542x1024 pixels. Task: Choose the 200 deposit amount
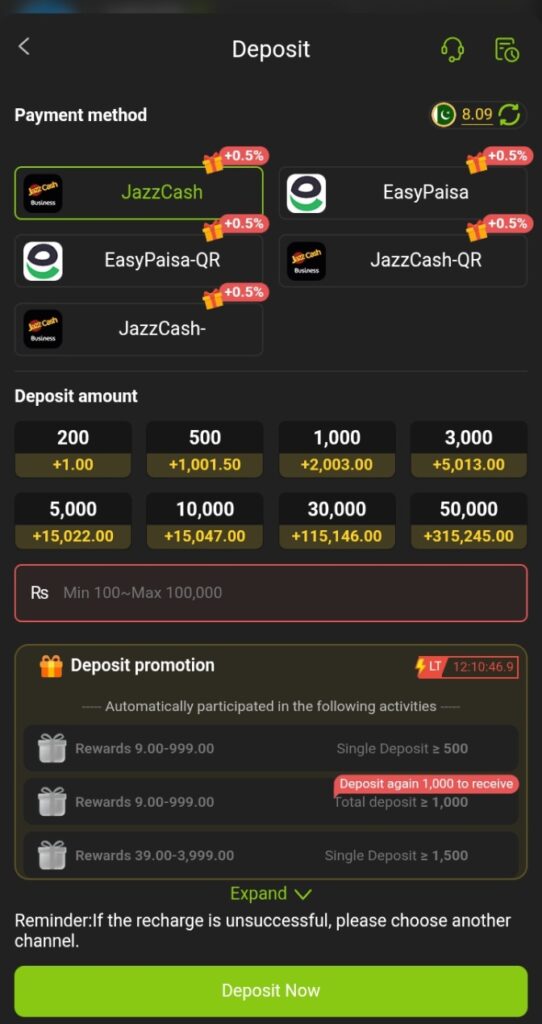coord(73,450)
